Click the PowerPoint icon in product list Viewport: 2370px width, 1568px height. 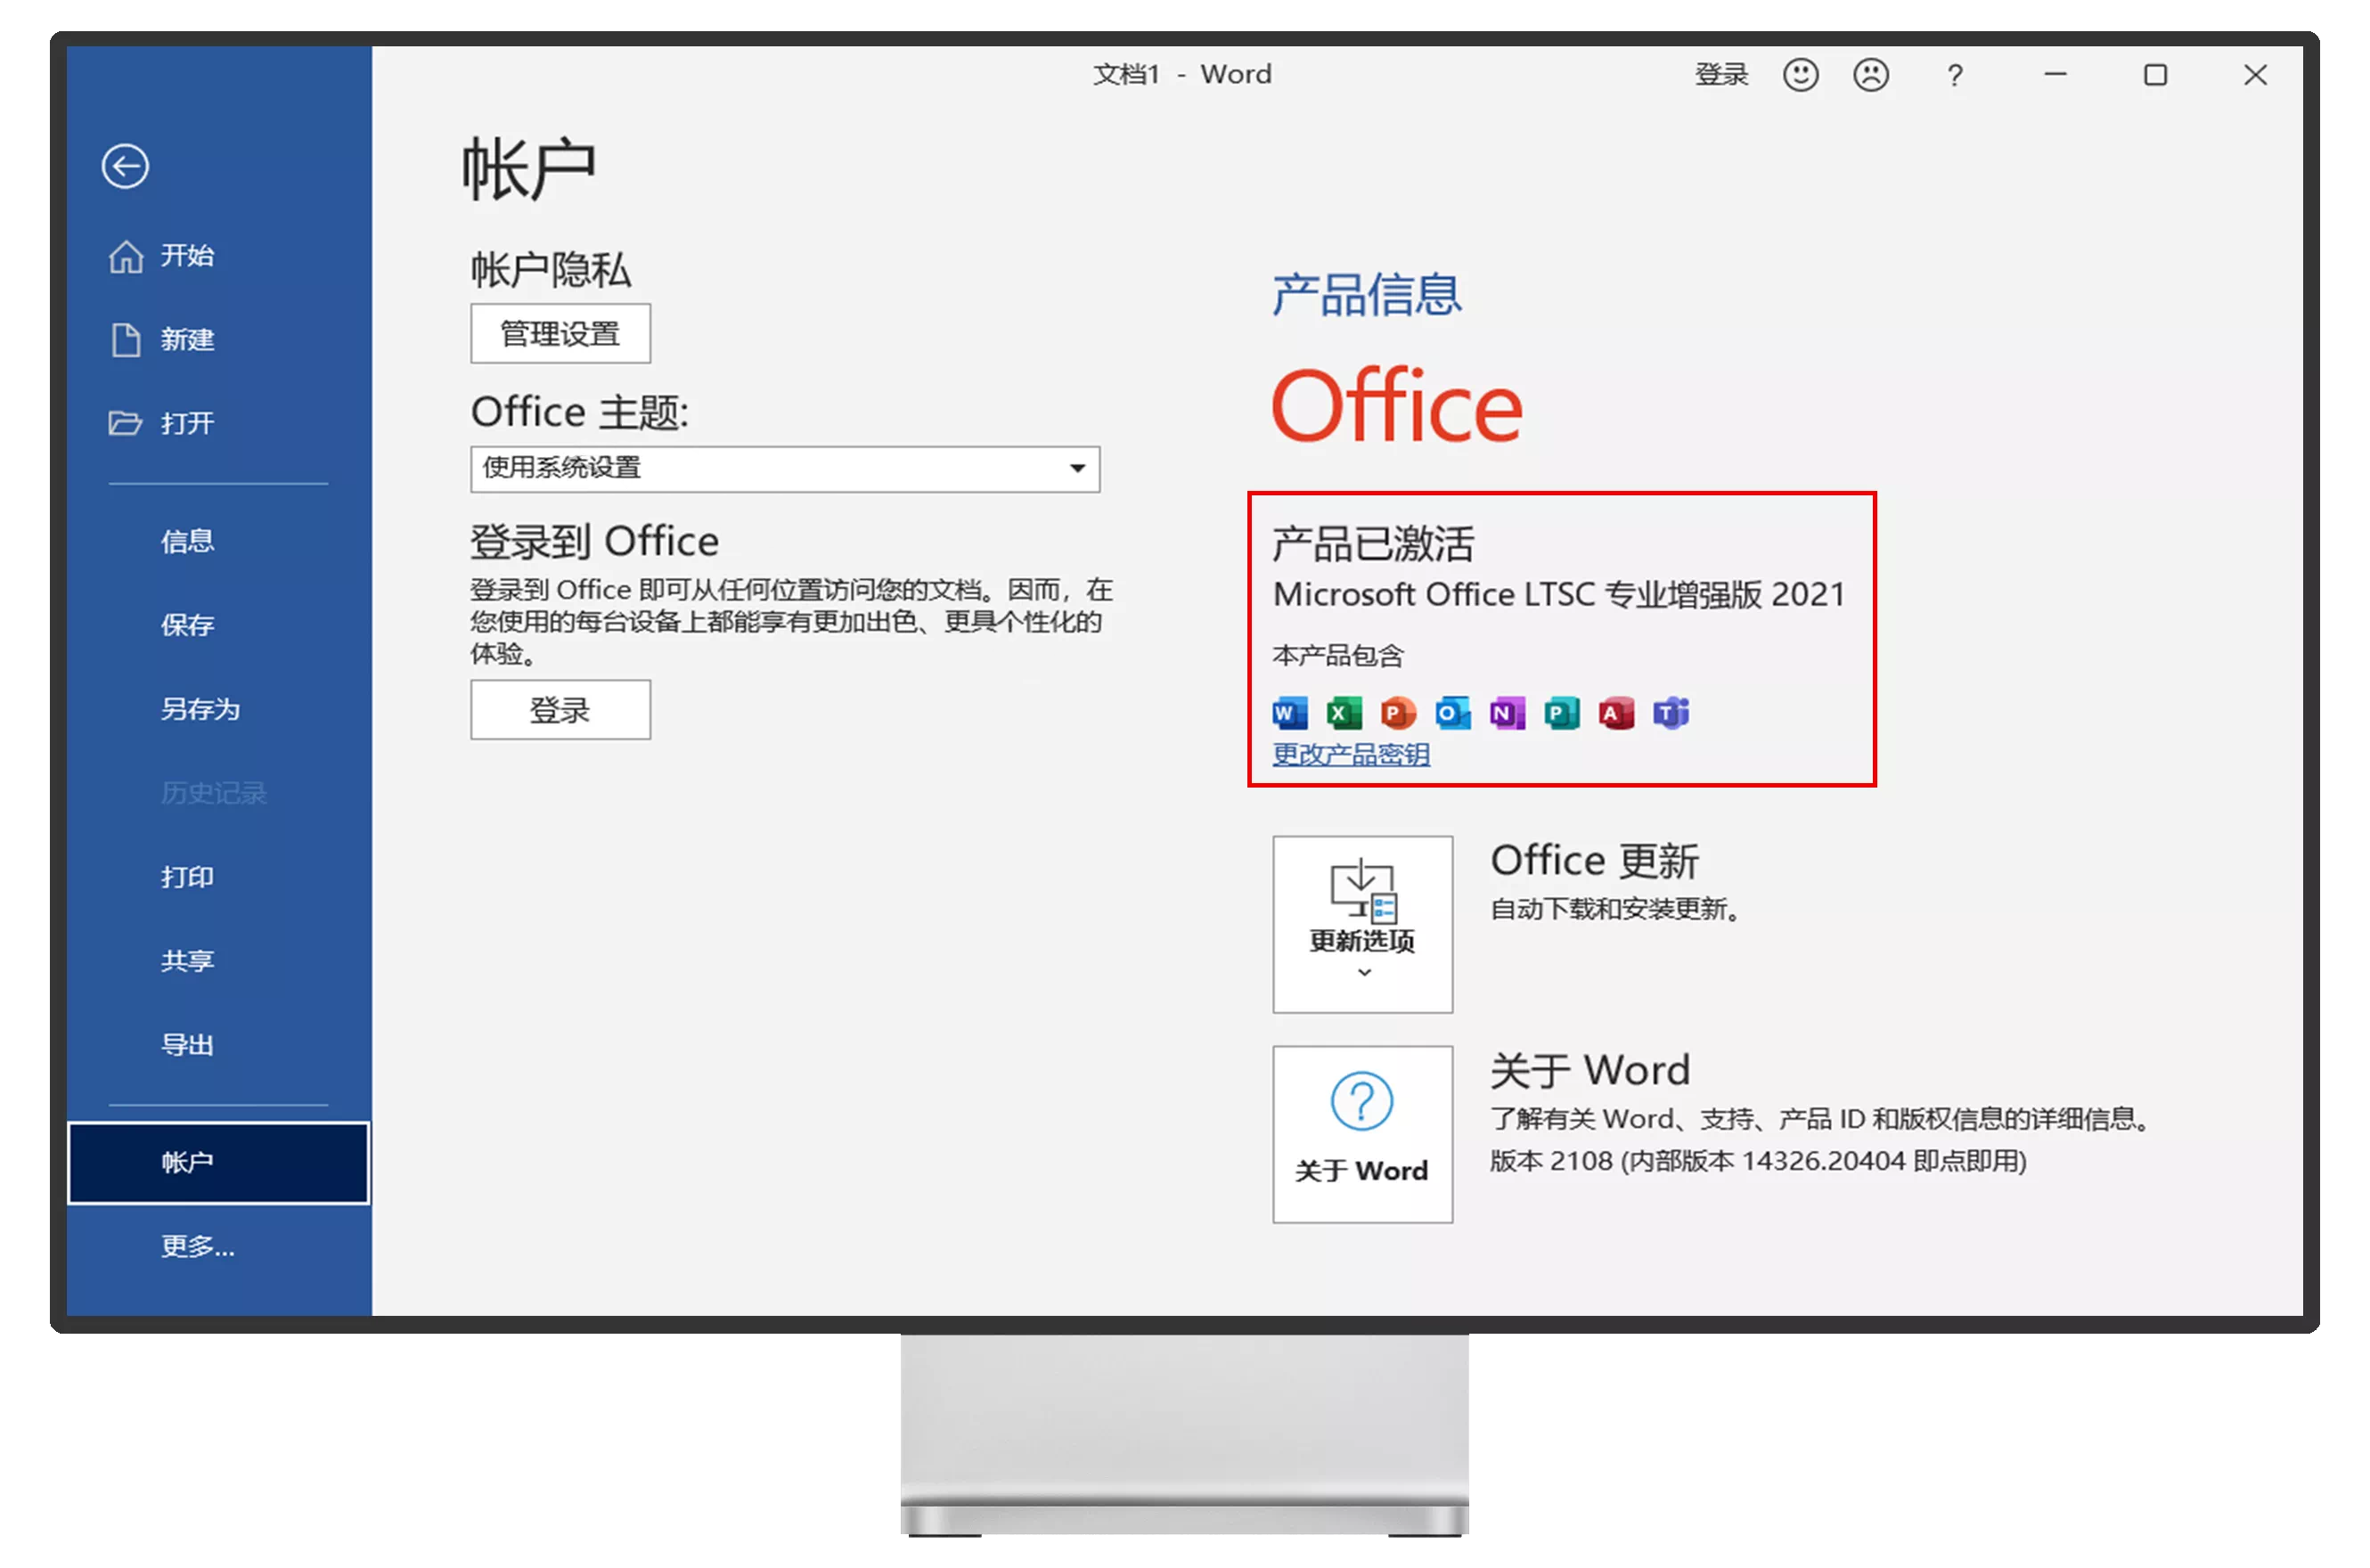coord(1397,712)
